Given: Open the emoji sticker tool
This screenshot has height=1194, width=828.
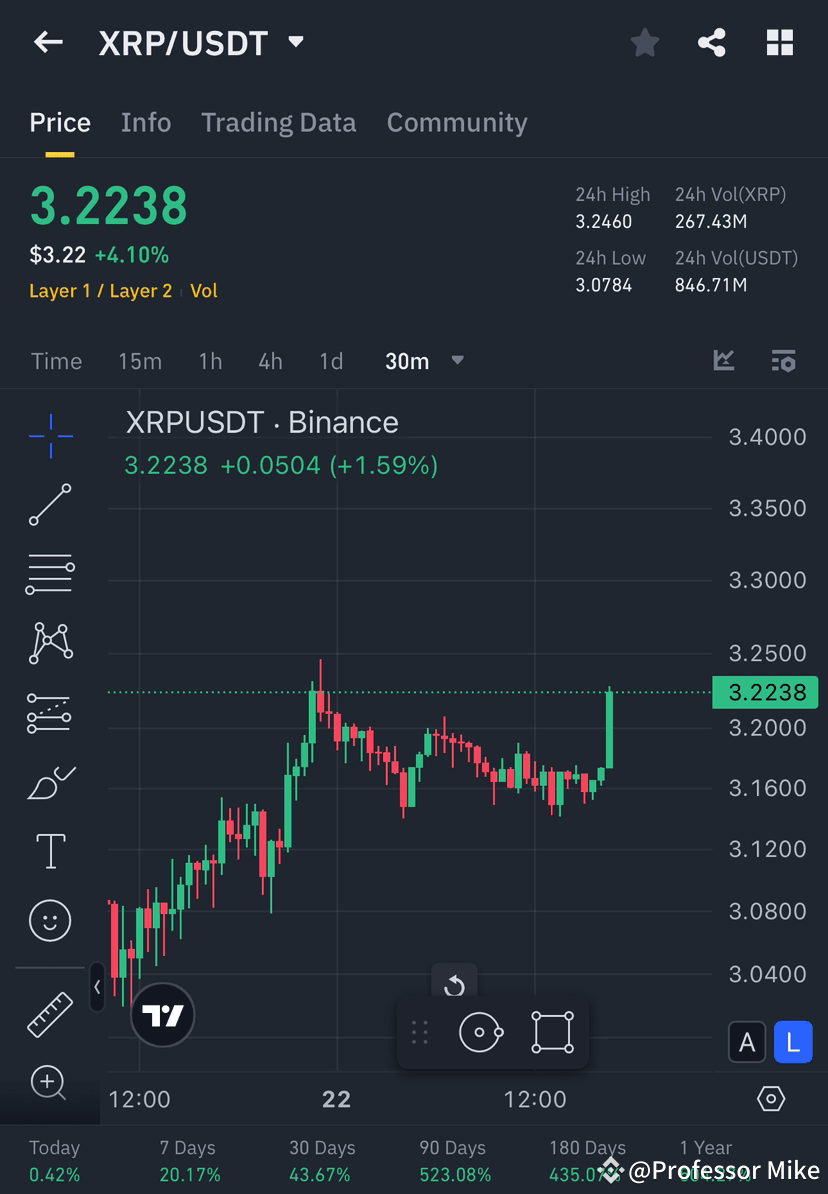Looking at the screenshot, I should pyautogui.click(x=50, y=920).
